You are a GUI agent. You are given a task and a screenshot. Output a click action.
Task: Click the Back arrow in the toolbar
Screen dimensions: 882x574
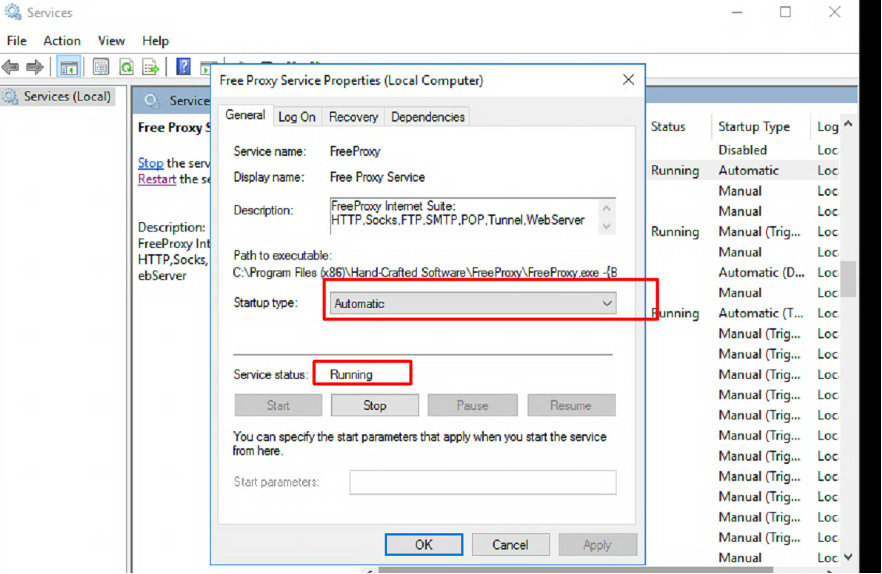11,67
